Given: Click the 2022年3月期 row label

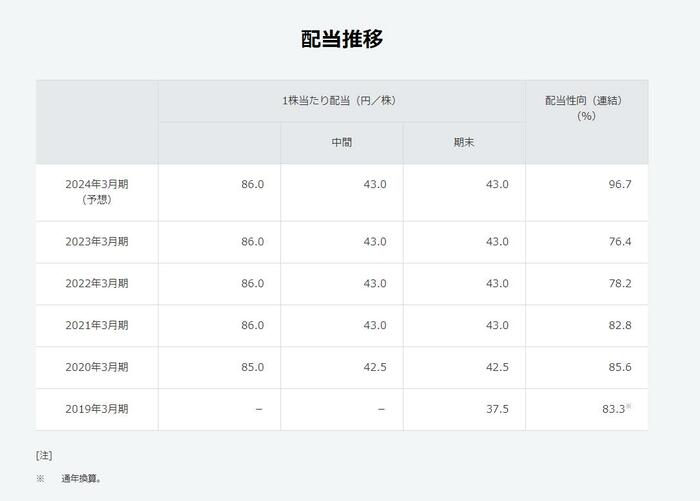Looking at the screenshot, I should [97, 284].
